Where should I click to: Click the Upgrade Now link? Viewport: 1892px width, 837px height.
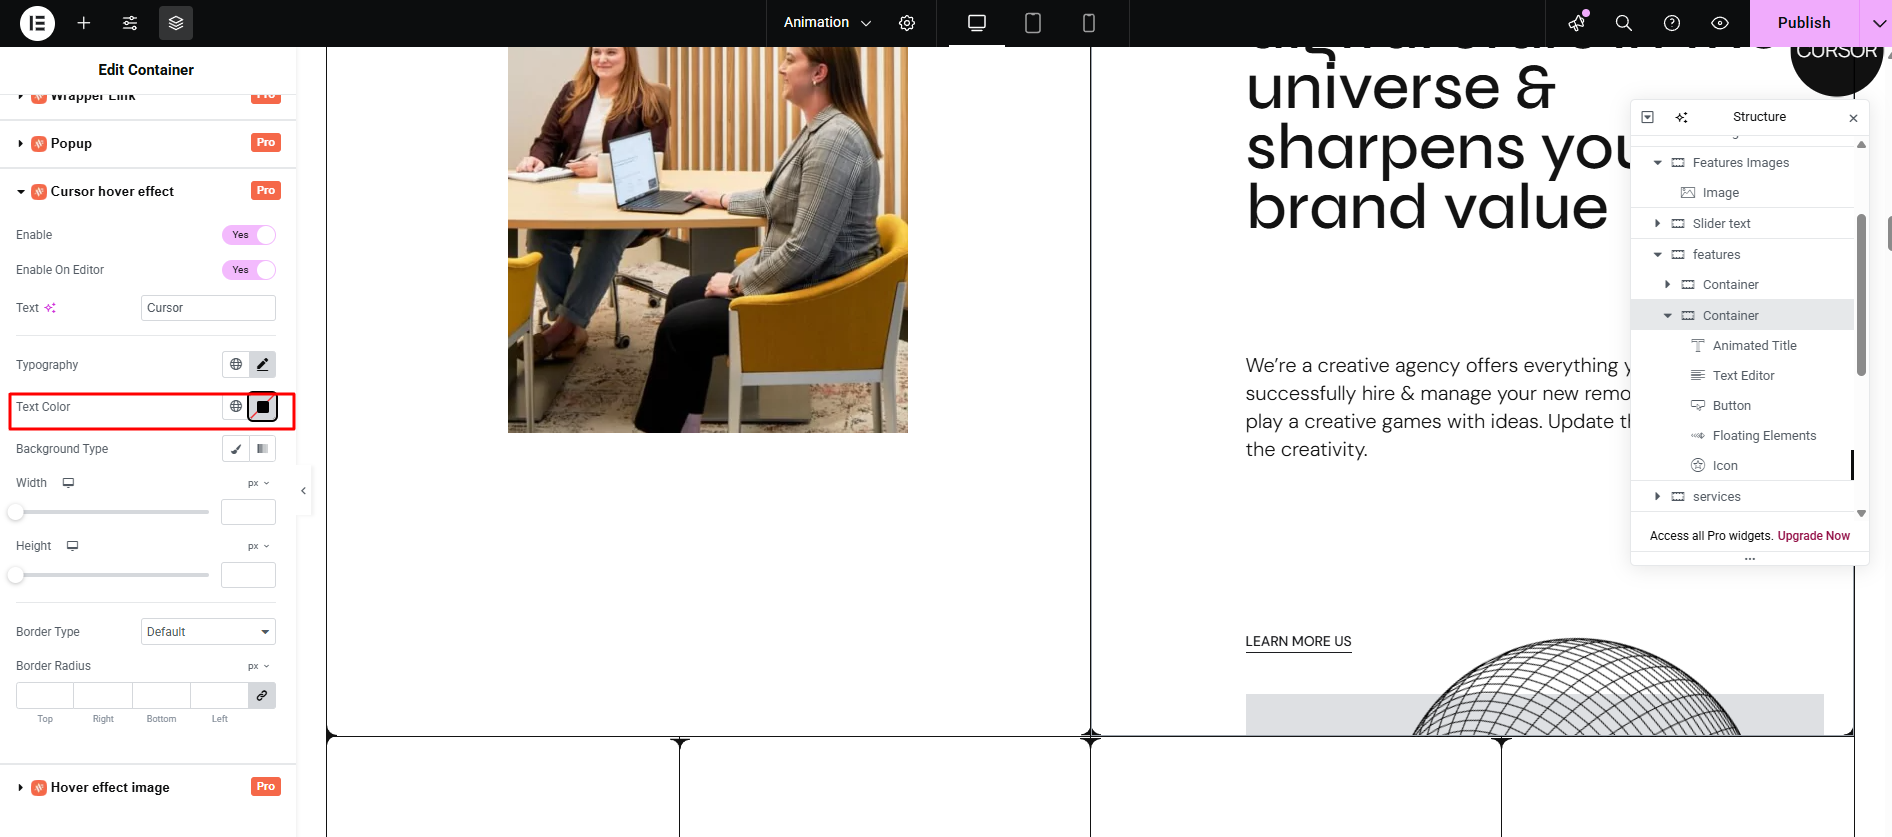pos(1813,536)
